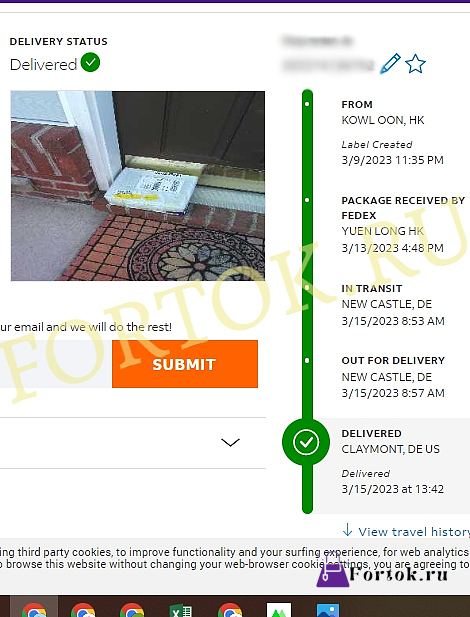Click the orange SUBMIT button
470x617 pixels.
(x=185, y=364)
